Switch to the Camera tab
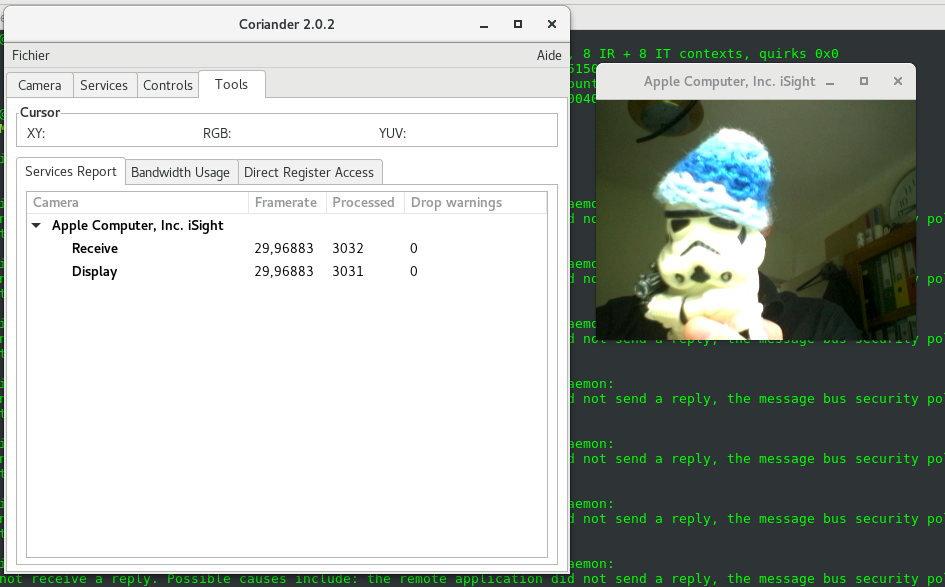The width and height of the screenshot is (945, 587). 40,85
